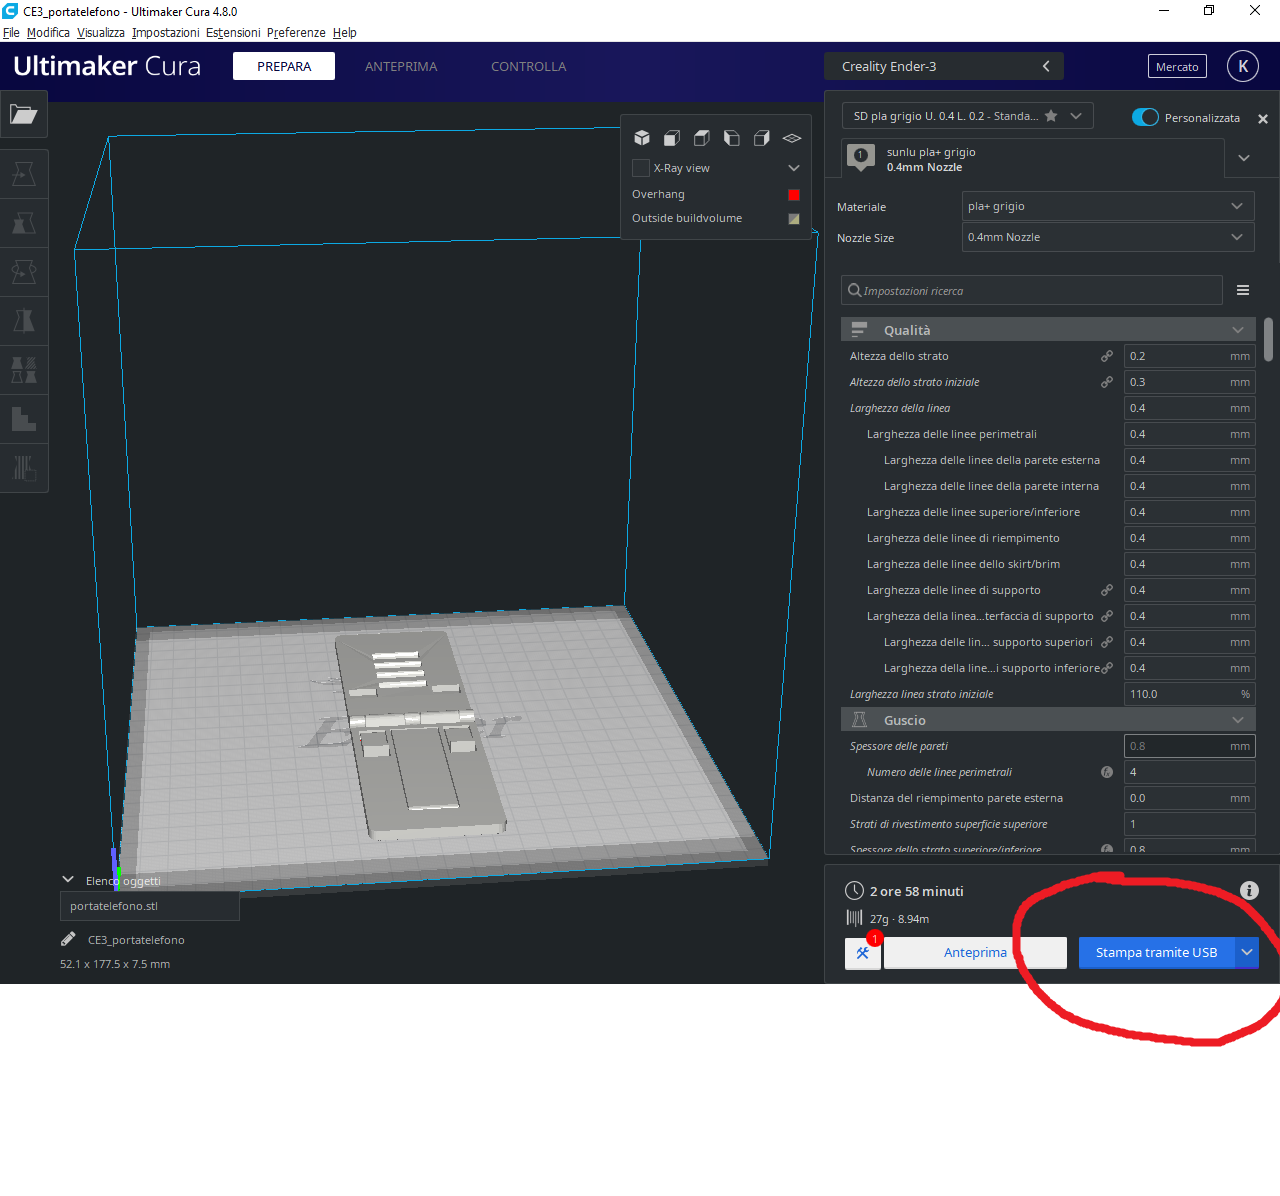This screenshot has height=1196, width=1280.
Task: Switch to left side view cube icon
Action: (732, 138)
